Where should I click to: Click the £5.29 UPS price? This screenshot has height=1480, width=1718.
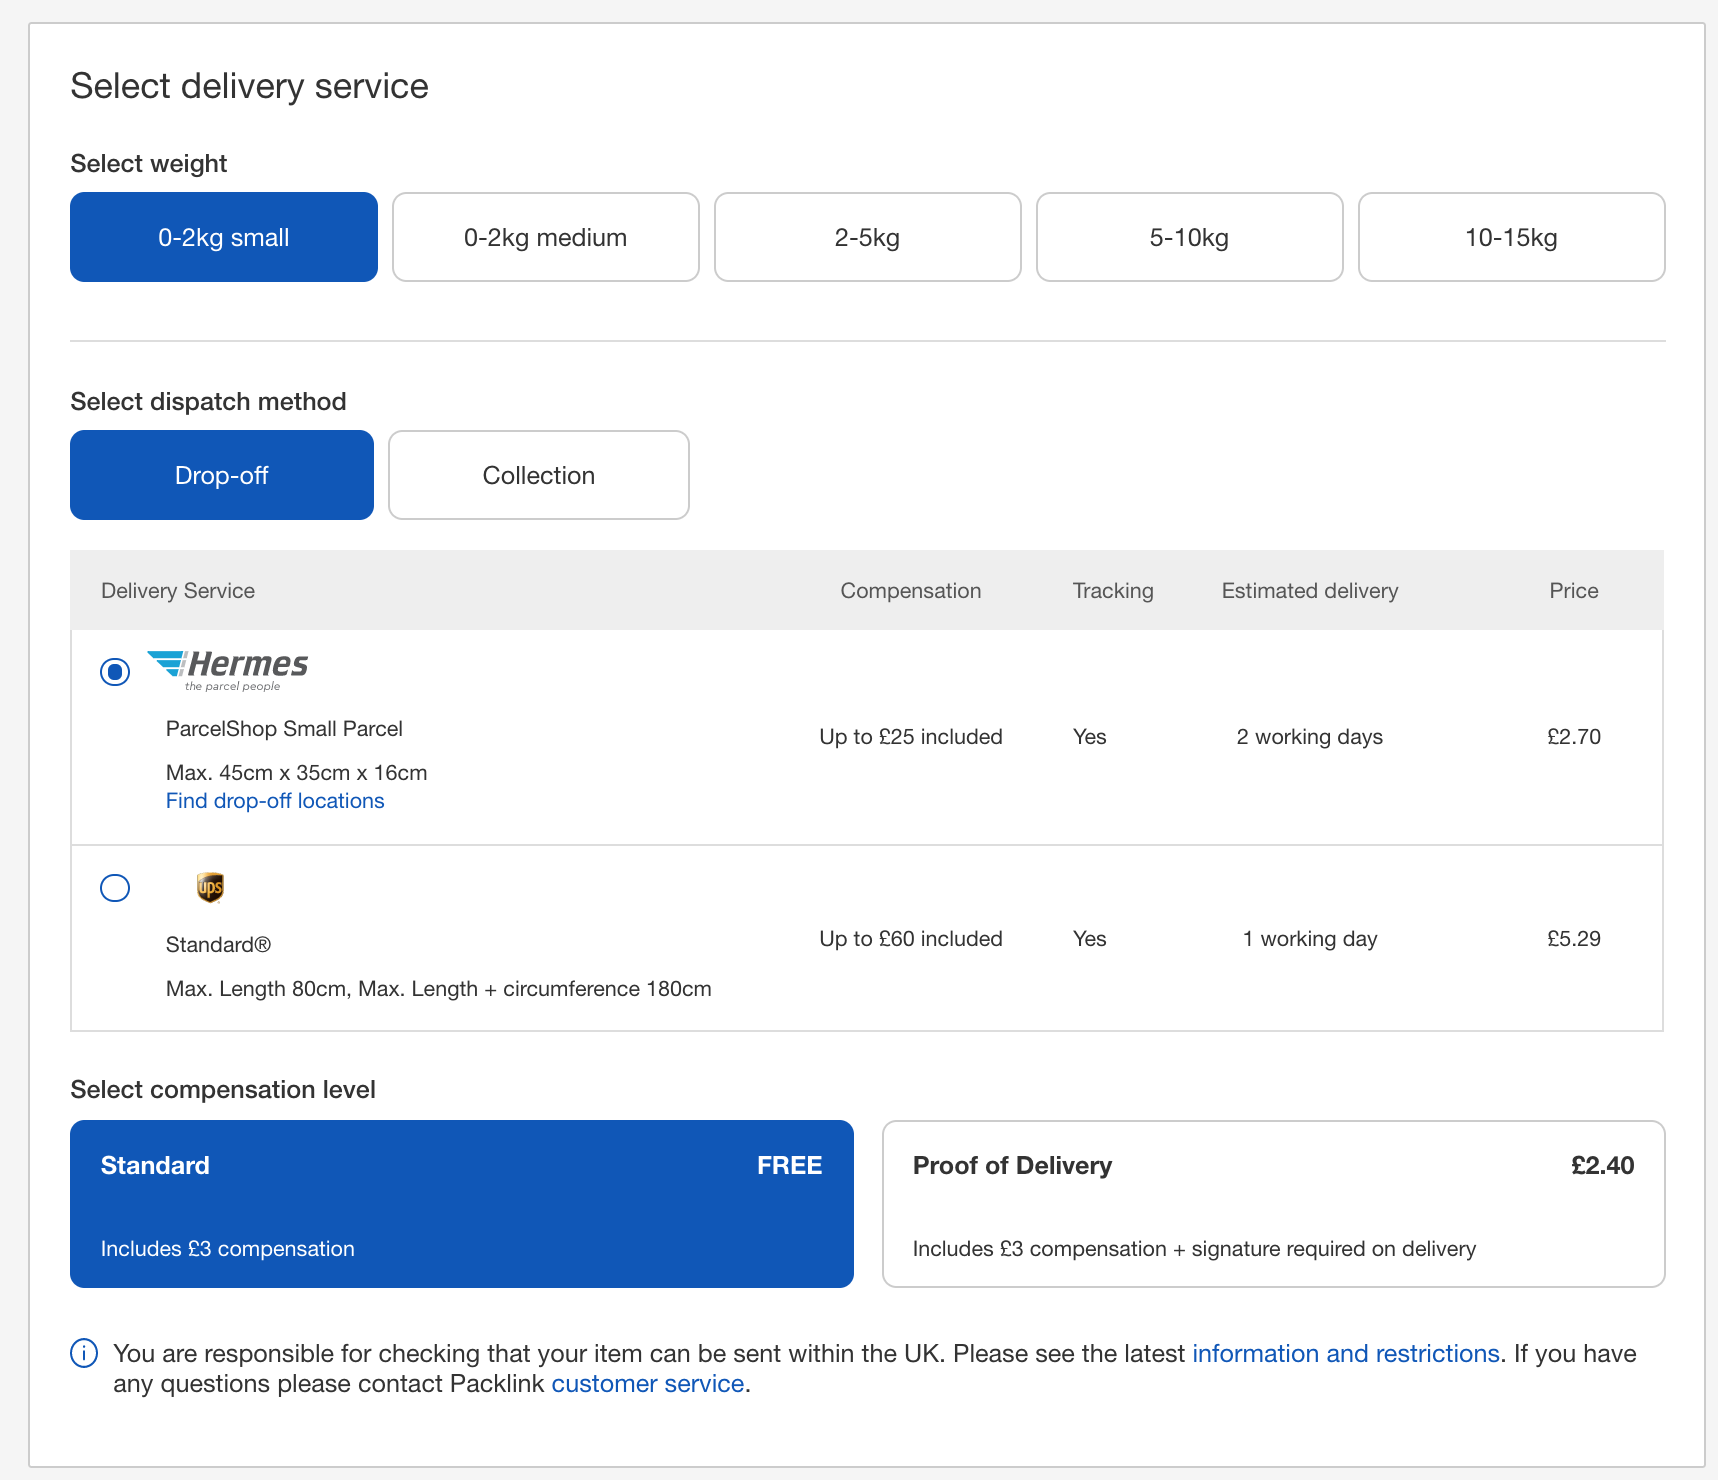point(1574,939)
